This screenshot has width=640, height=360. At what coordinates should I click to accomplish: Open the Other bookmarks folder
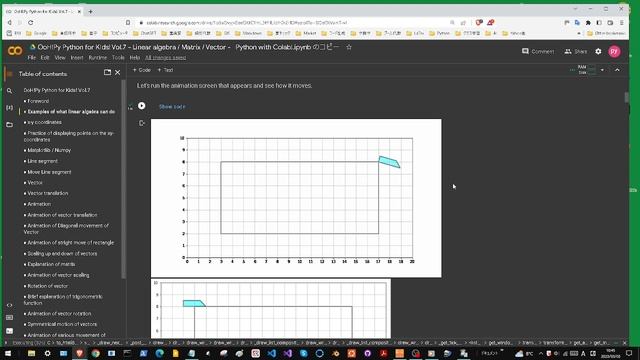click(x=606, y=33)
